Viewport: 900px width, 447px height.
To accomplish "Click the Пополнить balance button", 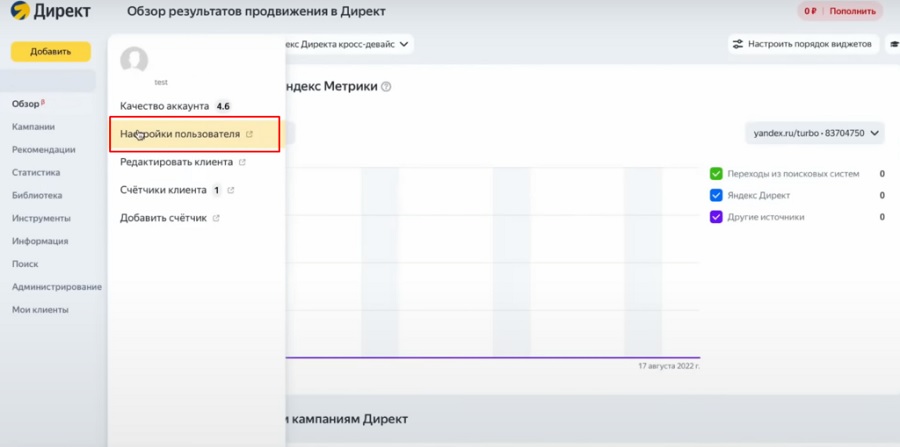I will [x=852, y=11].
